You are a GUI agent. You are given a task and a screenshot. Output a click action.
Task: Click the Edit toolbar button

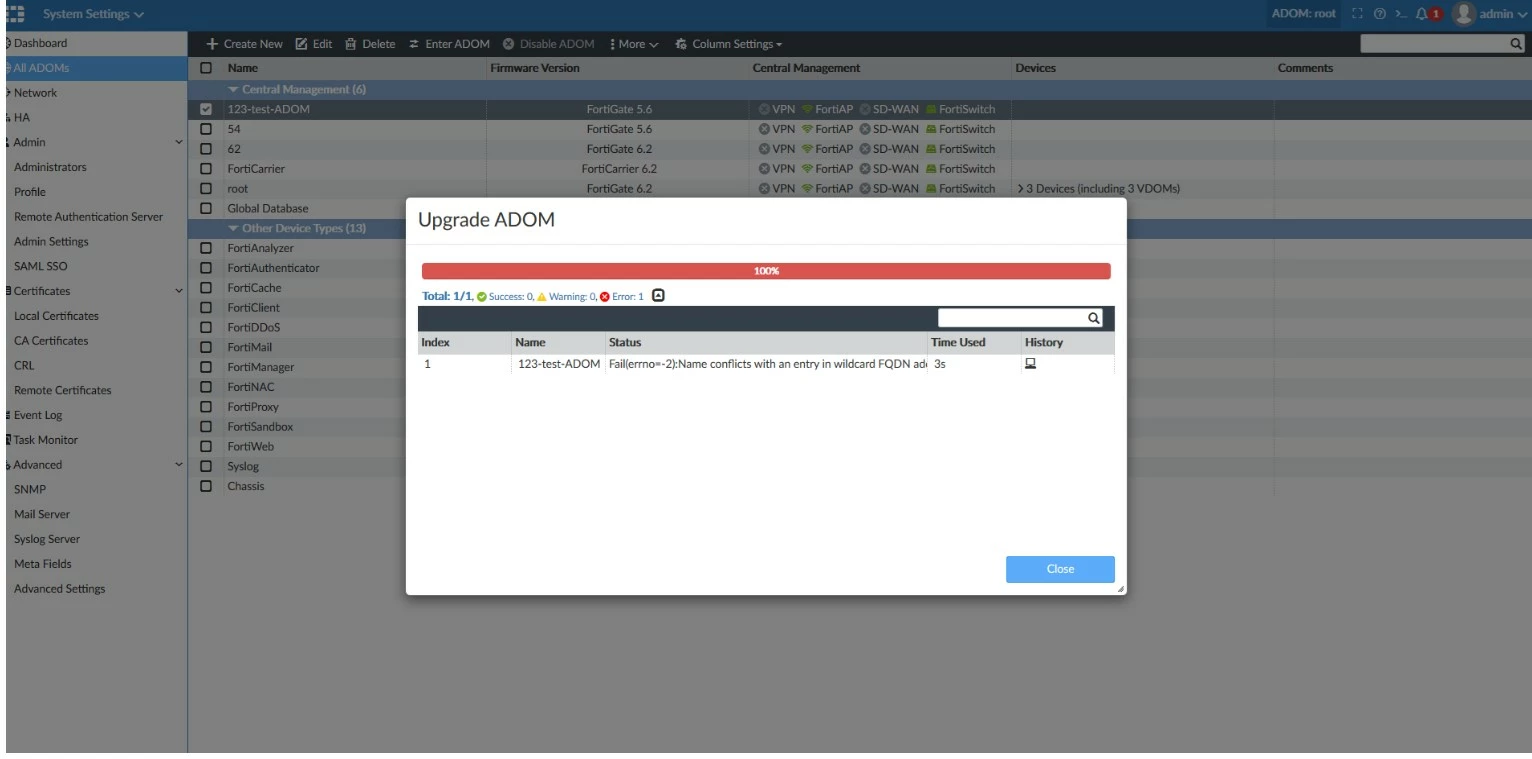(314, 44)
